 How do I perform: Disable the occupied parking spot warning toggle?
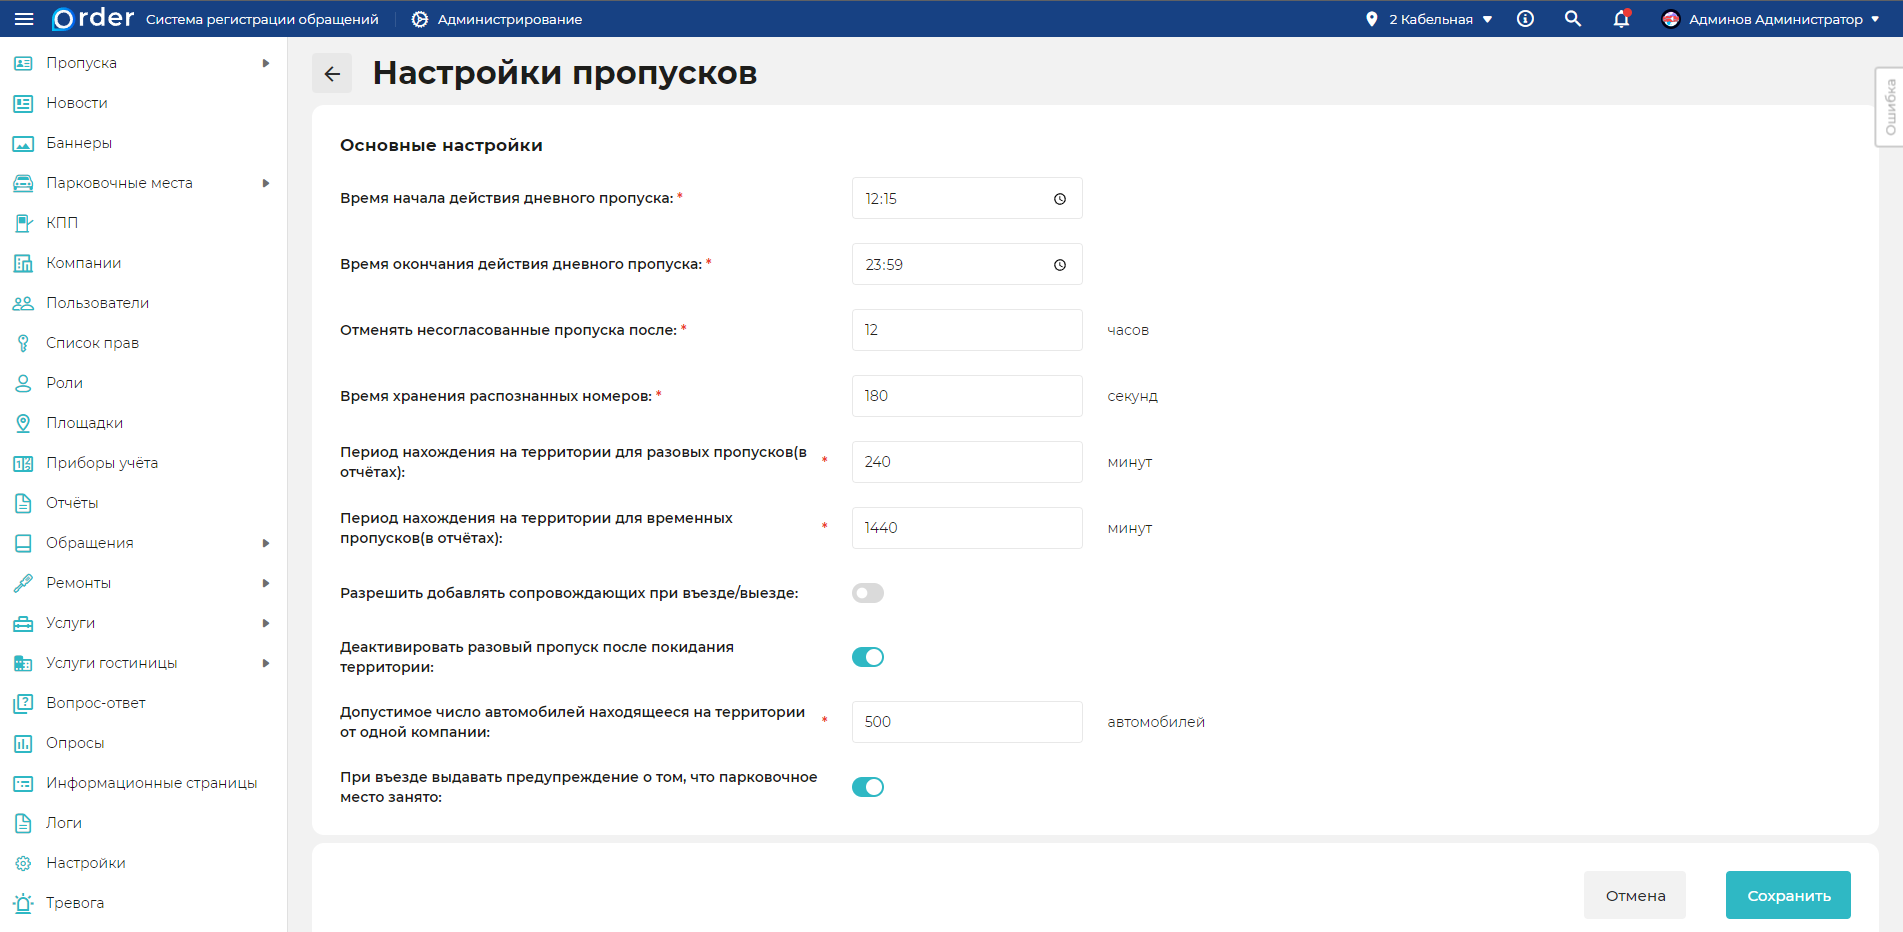point(867,787)
